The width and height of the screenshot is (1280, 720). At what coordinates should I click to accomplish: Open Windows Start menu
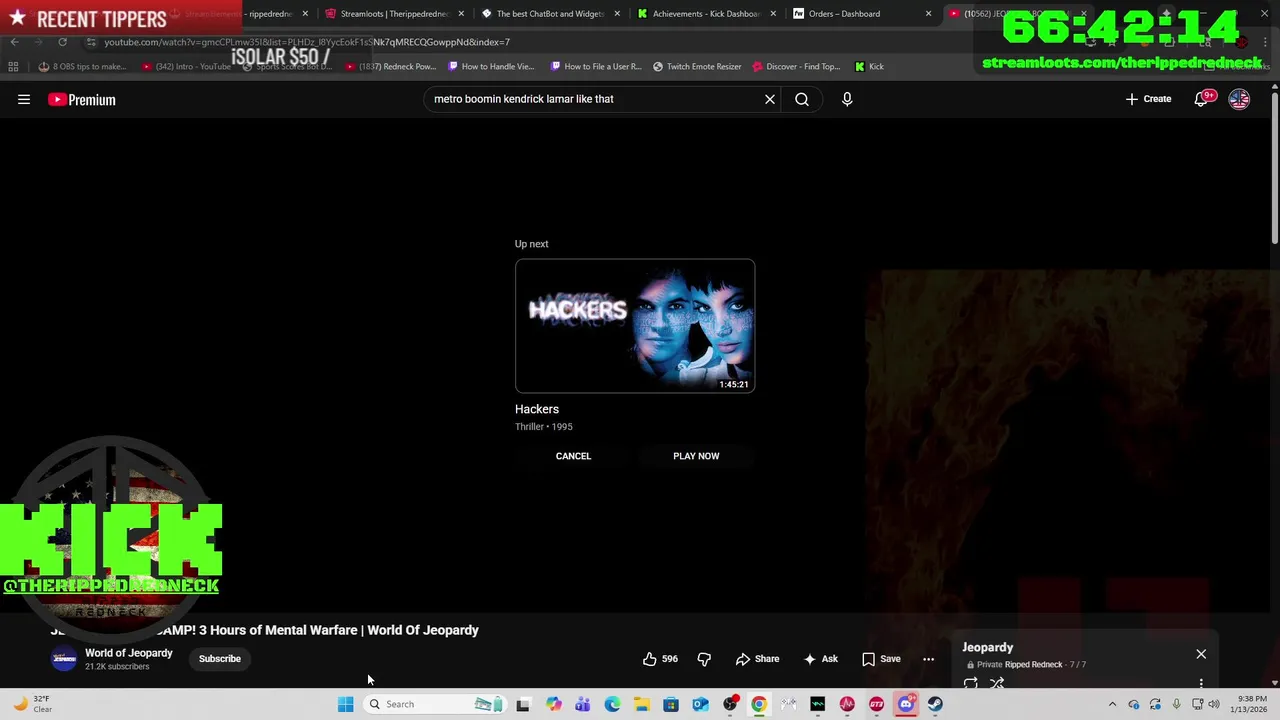click(x=345, y=704)
